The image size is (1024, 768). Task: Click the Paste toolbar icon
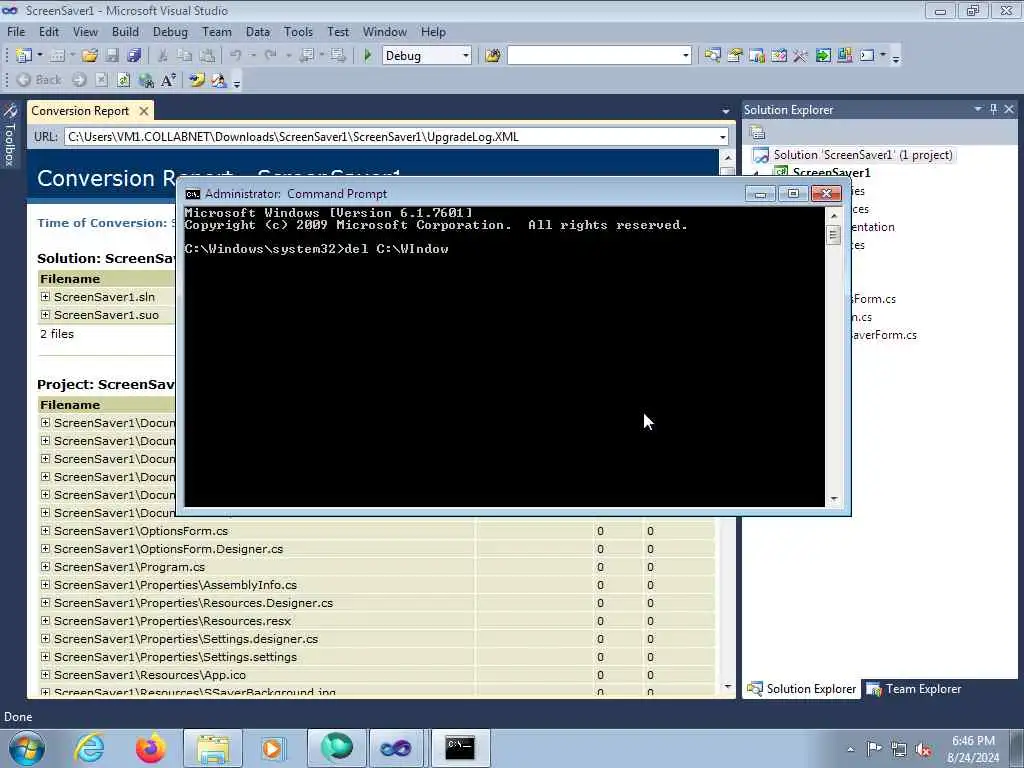(207, 56)
